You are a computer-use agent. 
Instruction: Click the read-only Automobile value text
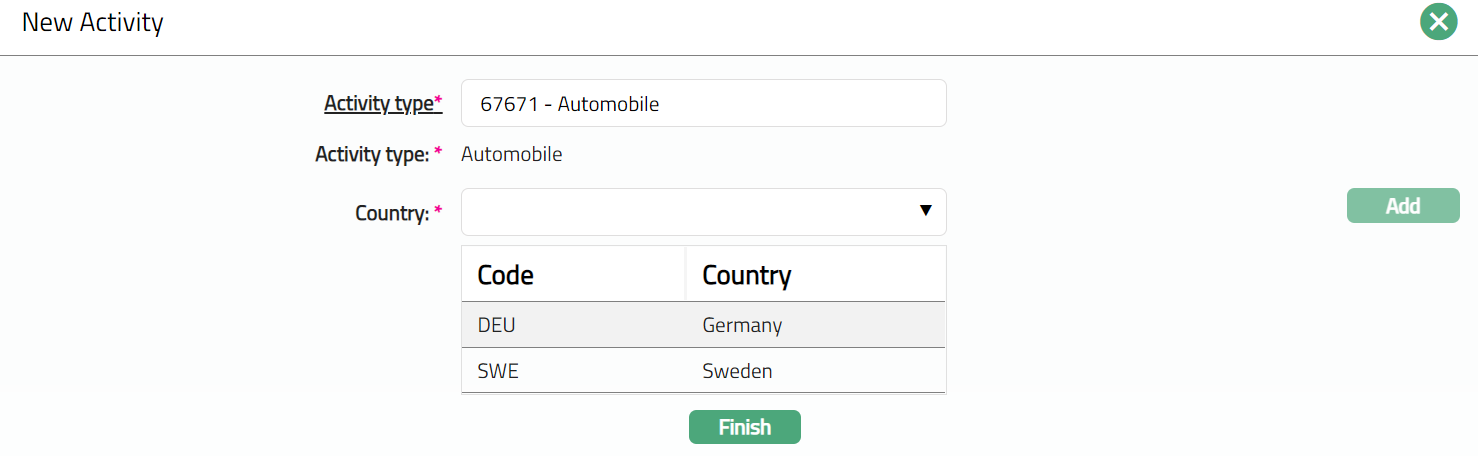click(512, 155)
